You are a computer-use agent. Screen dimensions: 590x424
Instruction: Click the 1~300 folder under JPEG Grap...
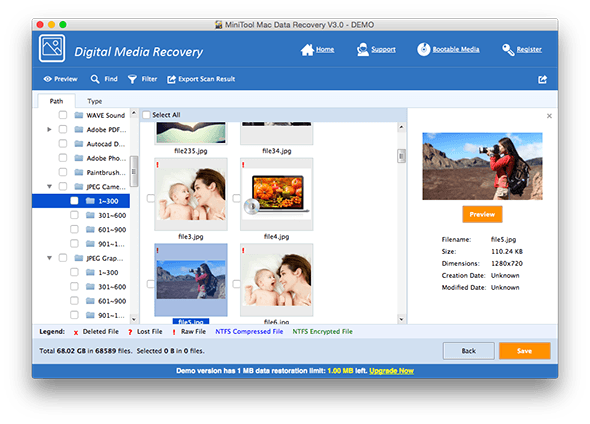tap(90, 272)
